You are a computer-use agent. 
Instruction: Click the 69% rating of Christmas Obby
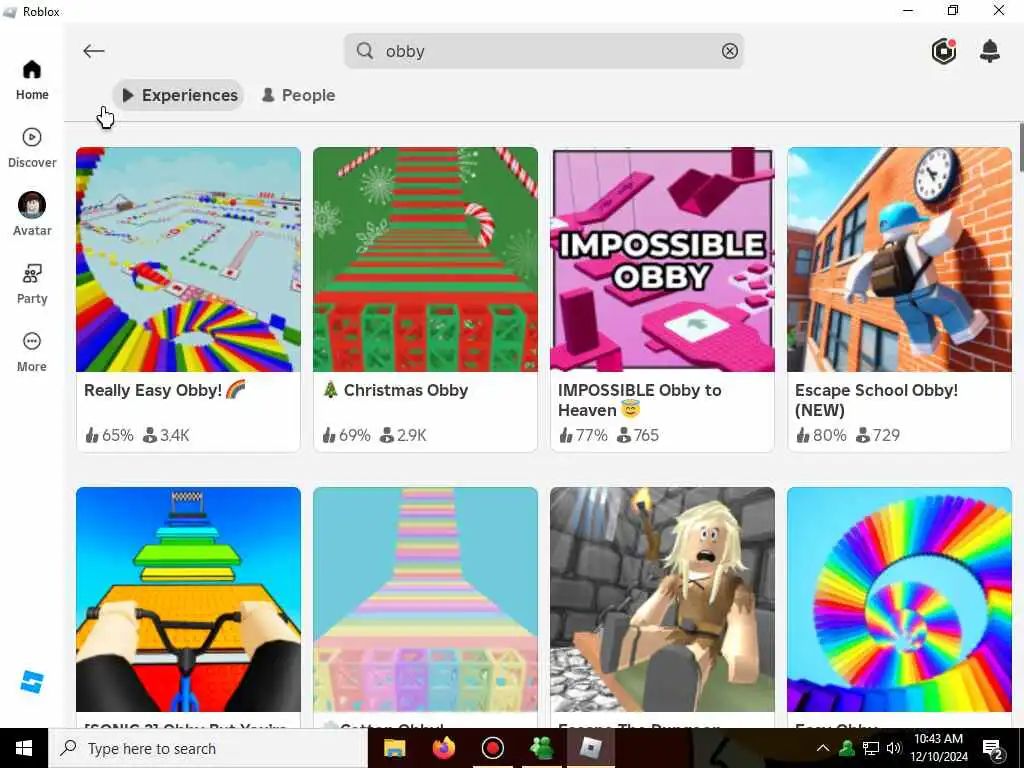click(347, 435)
